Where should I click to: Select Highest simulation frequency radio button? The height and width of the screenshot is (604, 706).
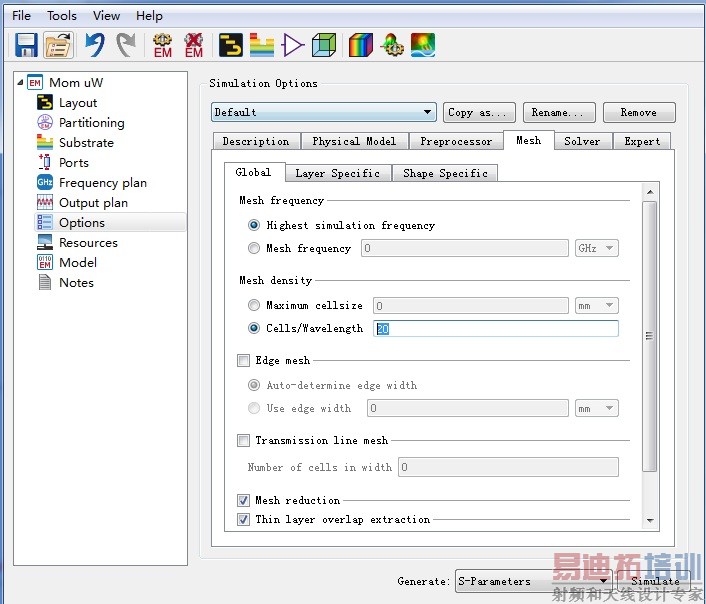[x=254, y=225]
